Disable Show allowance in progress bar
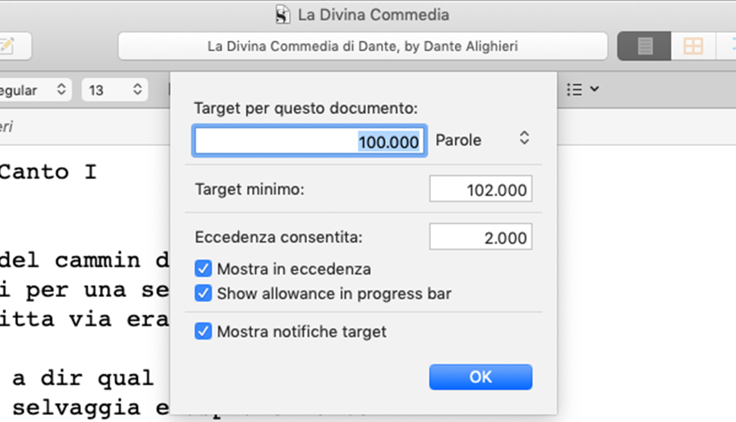Image resolution: width=736 pixels, height=422 pixels. point(203,293)
